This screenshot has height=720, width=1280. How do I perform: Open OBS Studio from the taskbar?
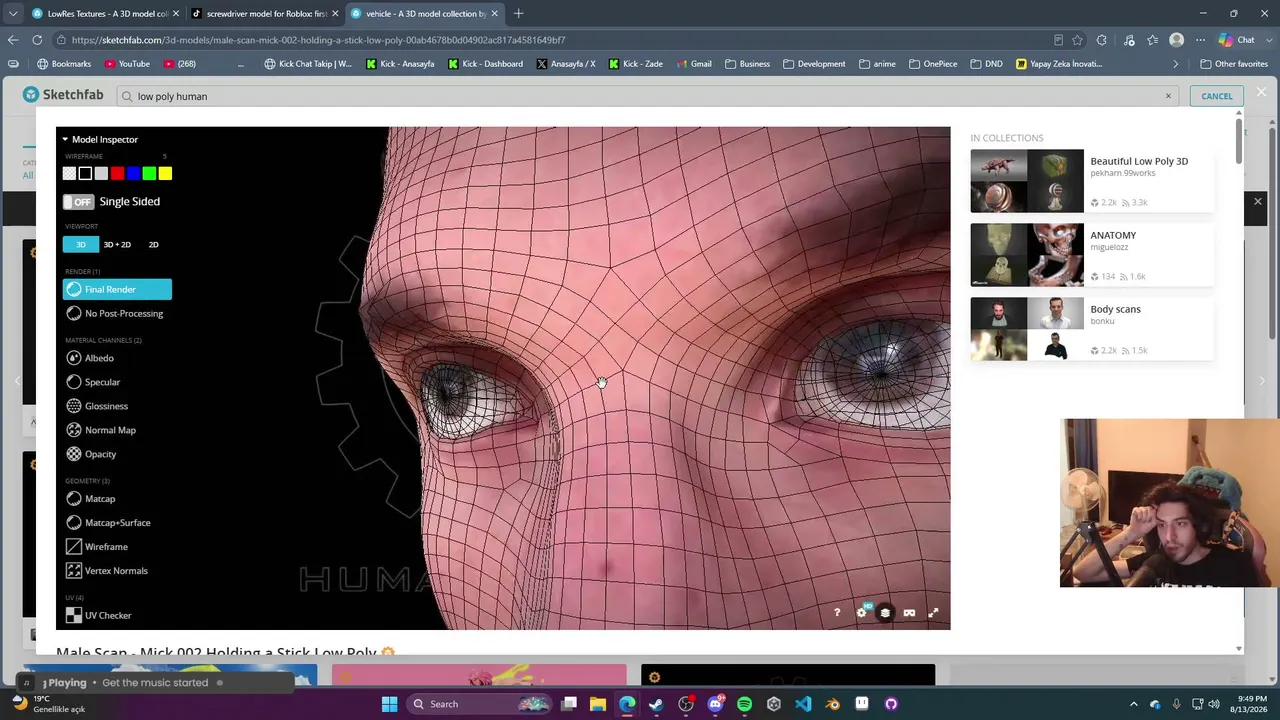click(686, 704)
